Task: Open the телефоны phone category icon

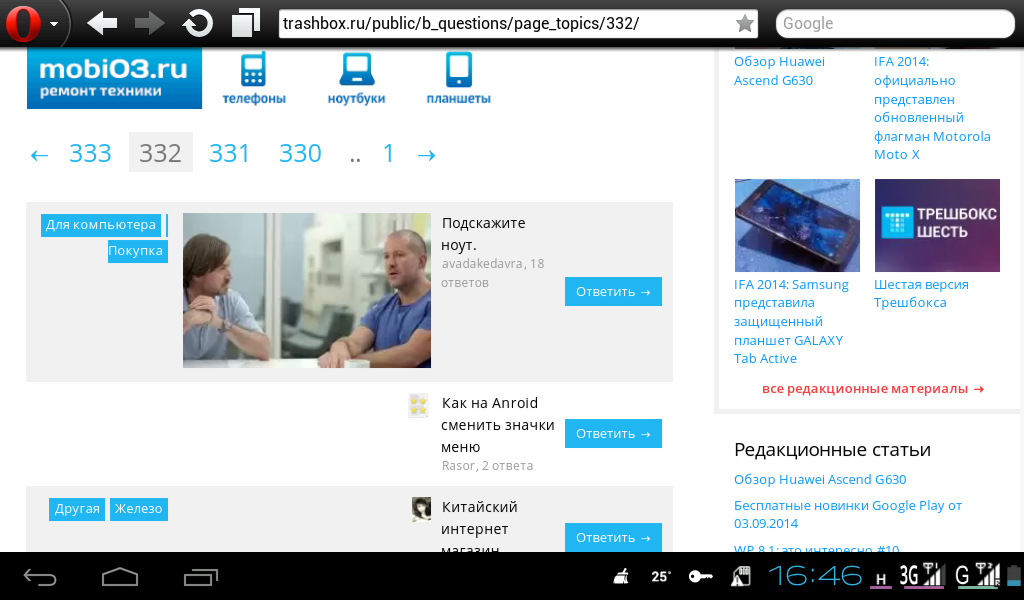Action: point(253,79)
